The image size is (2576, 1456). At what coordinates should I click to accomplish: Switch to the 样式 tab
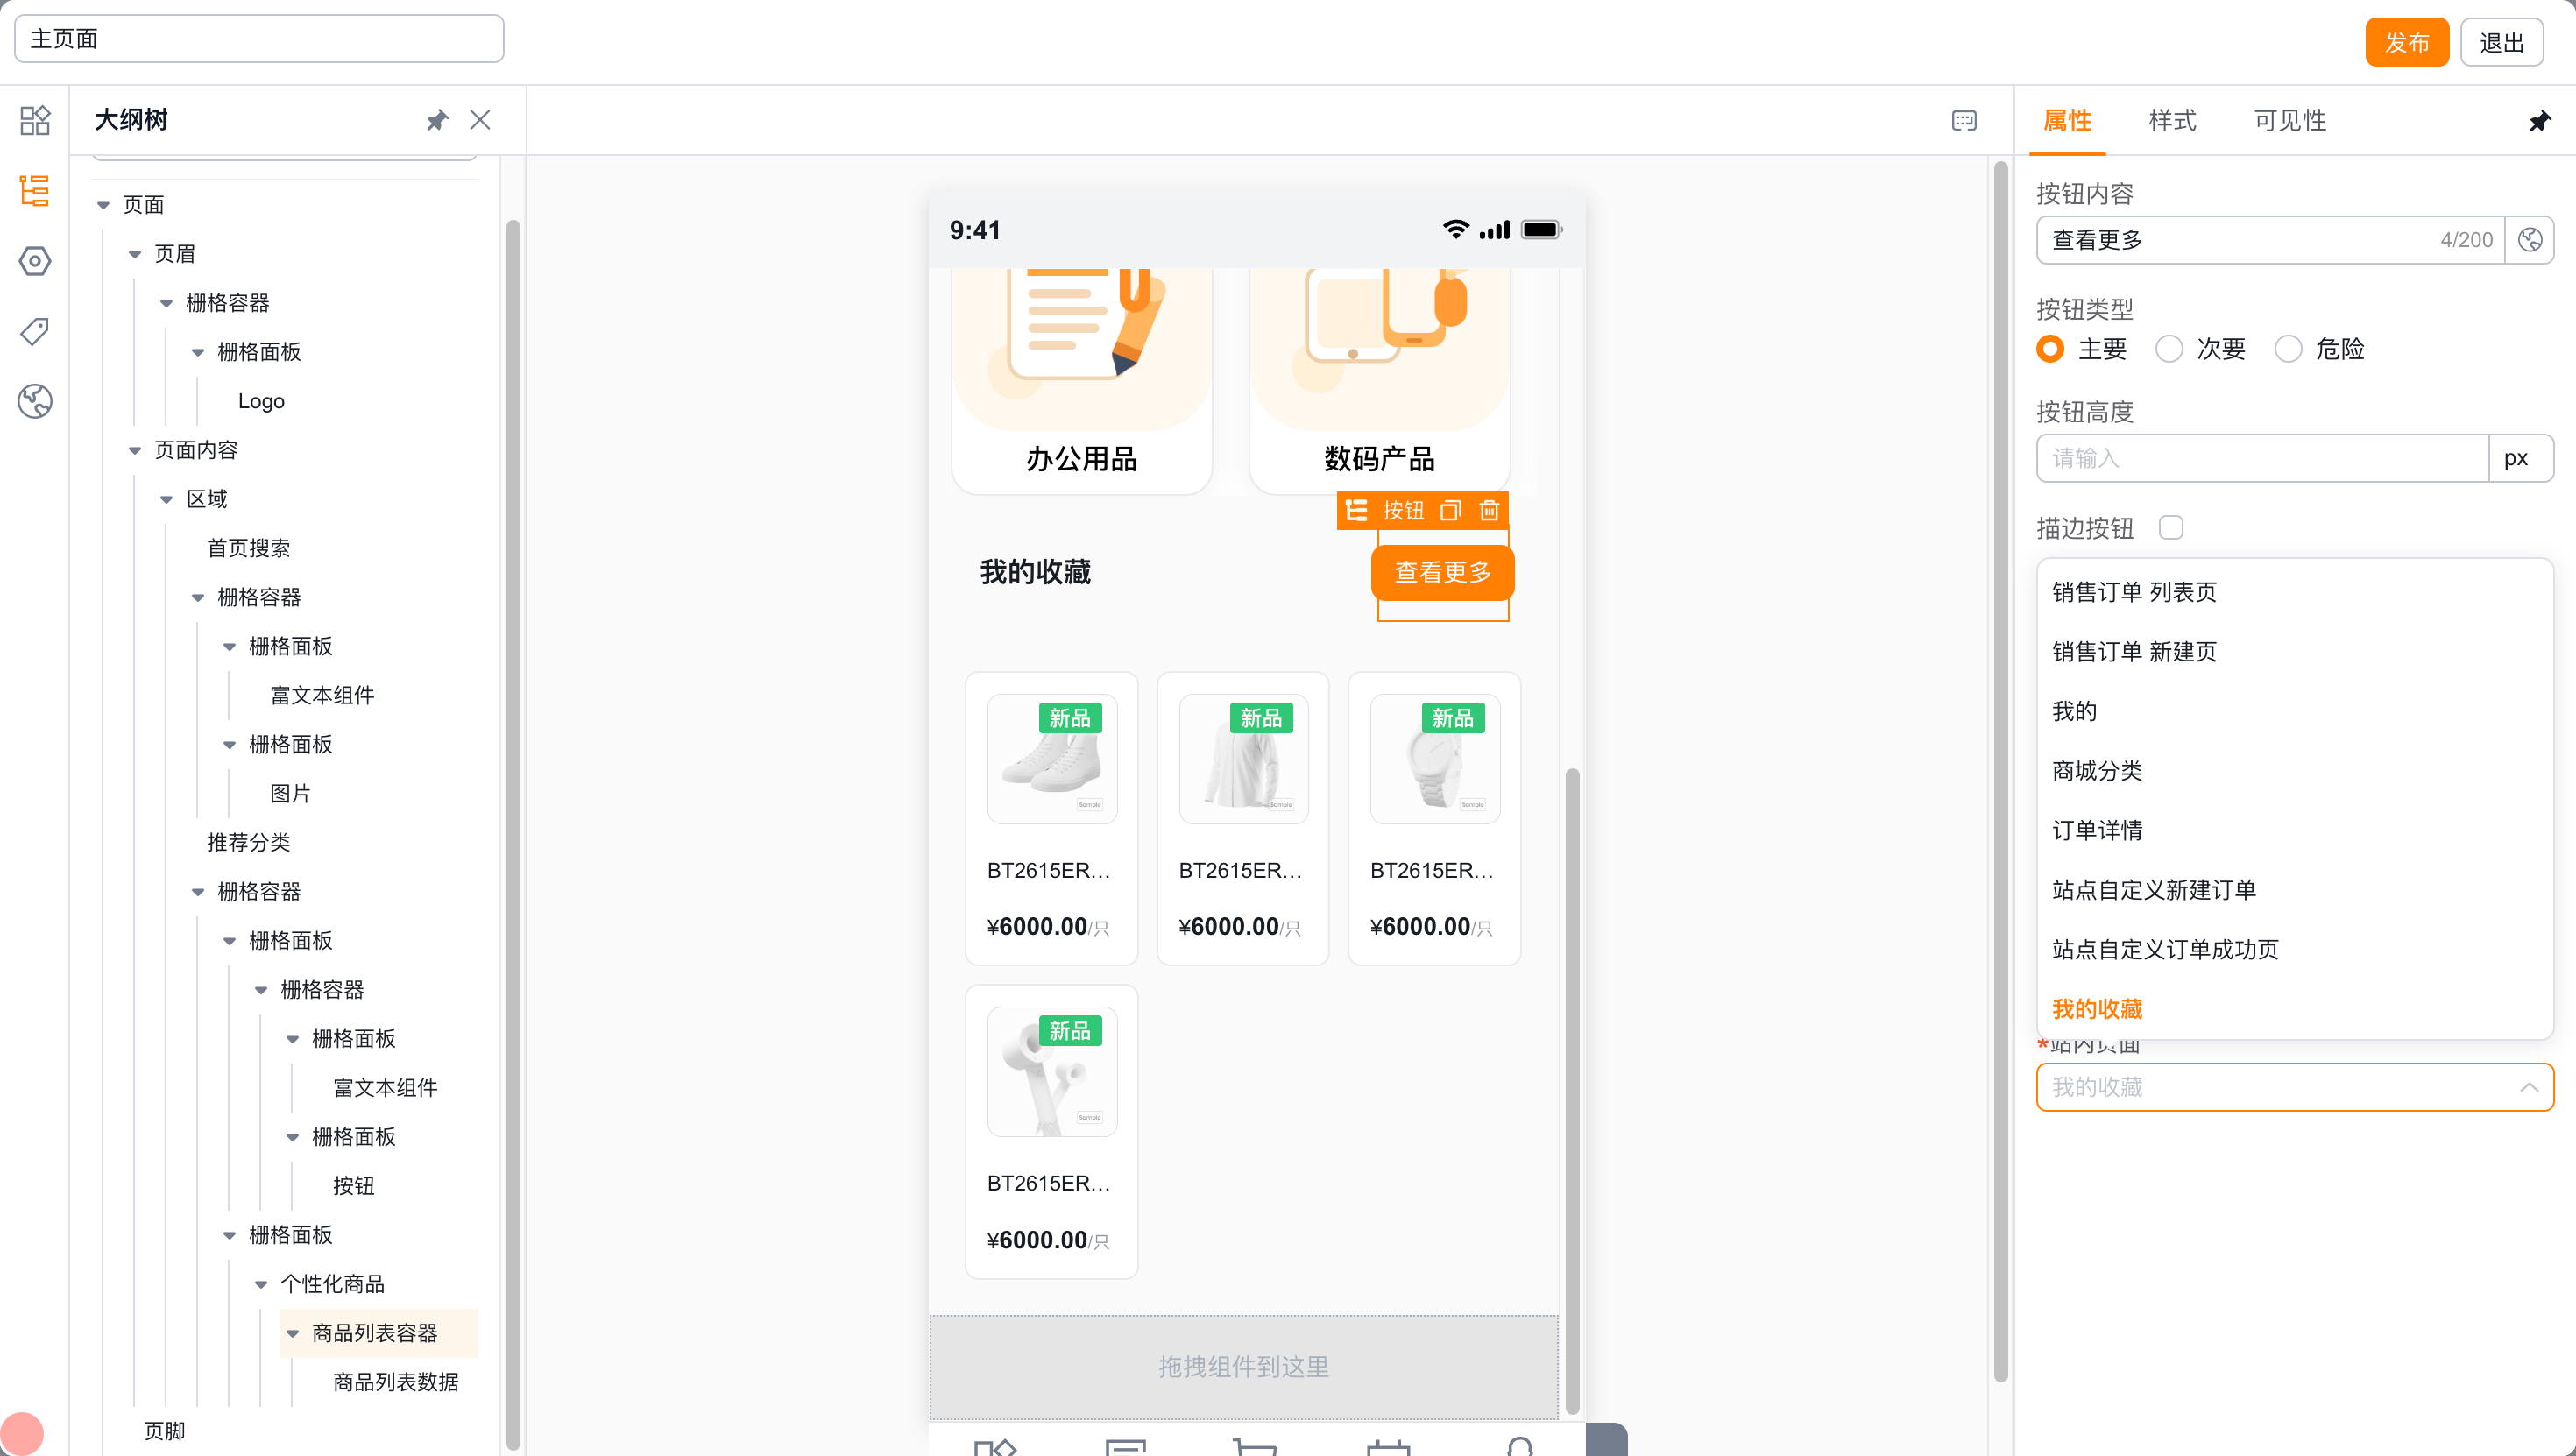2172,121
